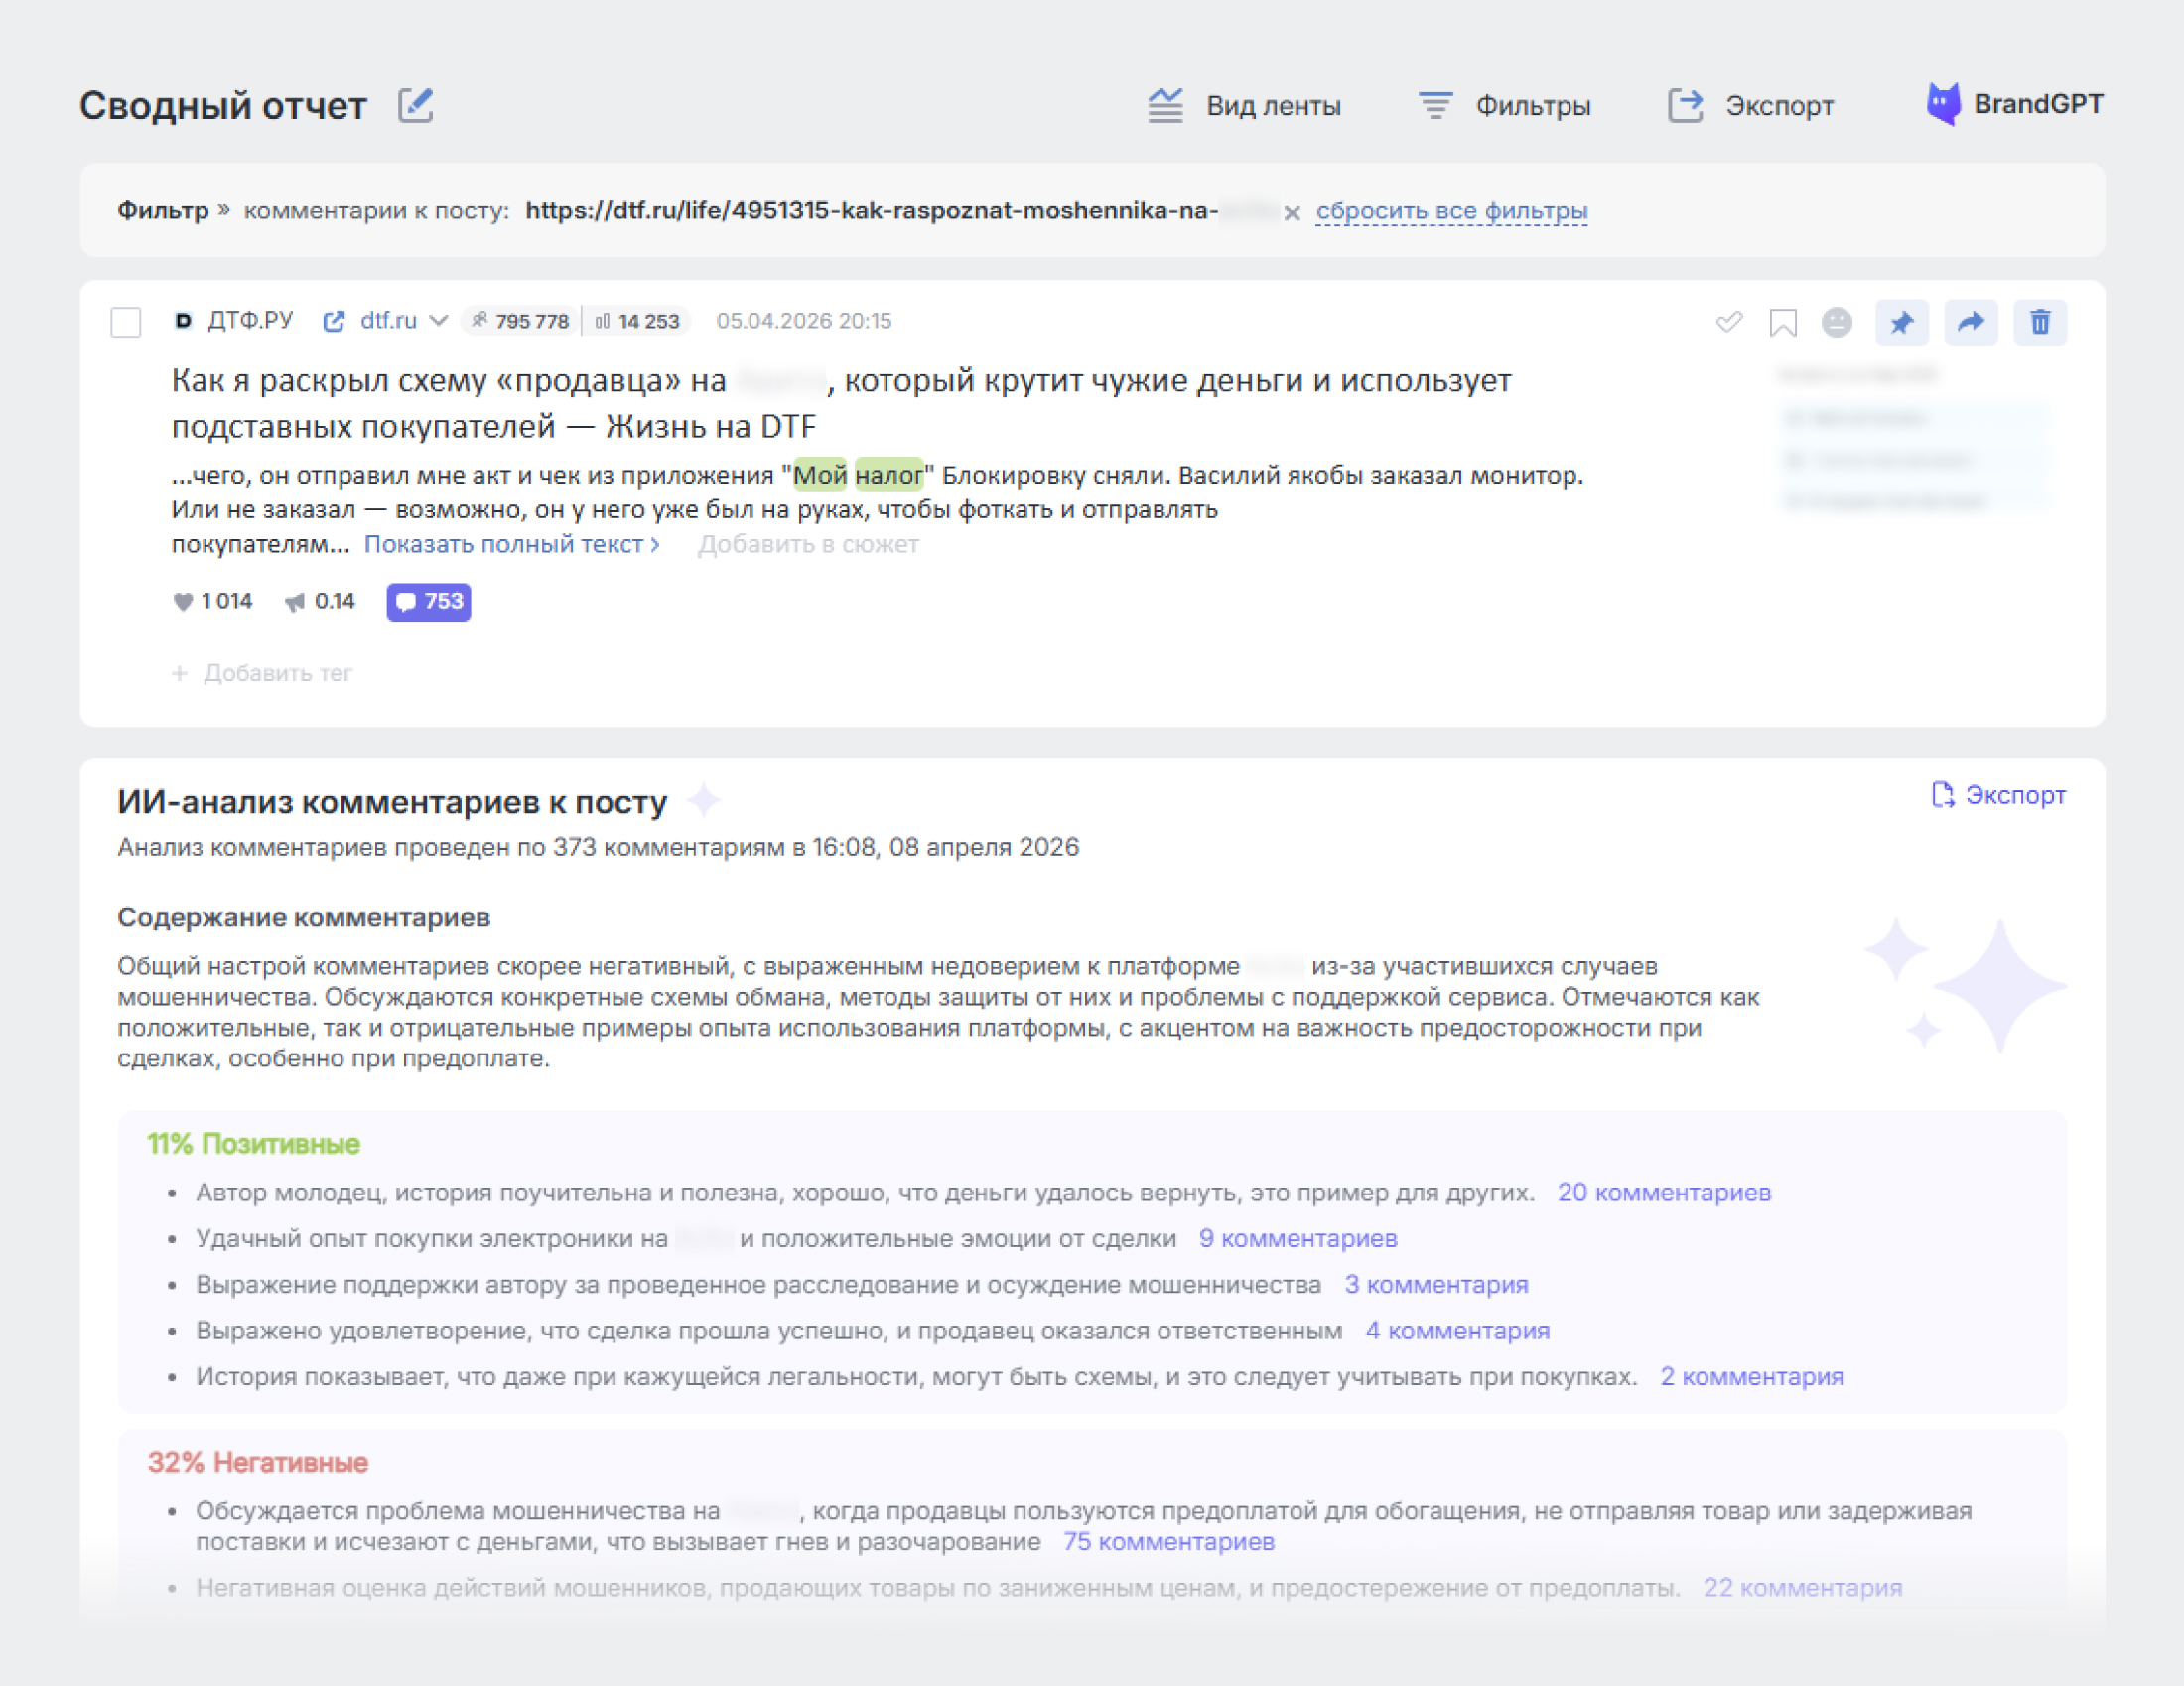Pin the post using the star icon

point(1903,323)
